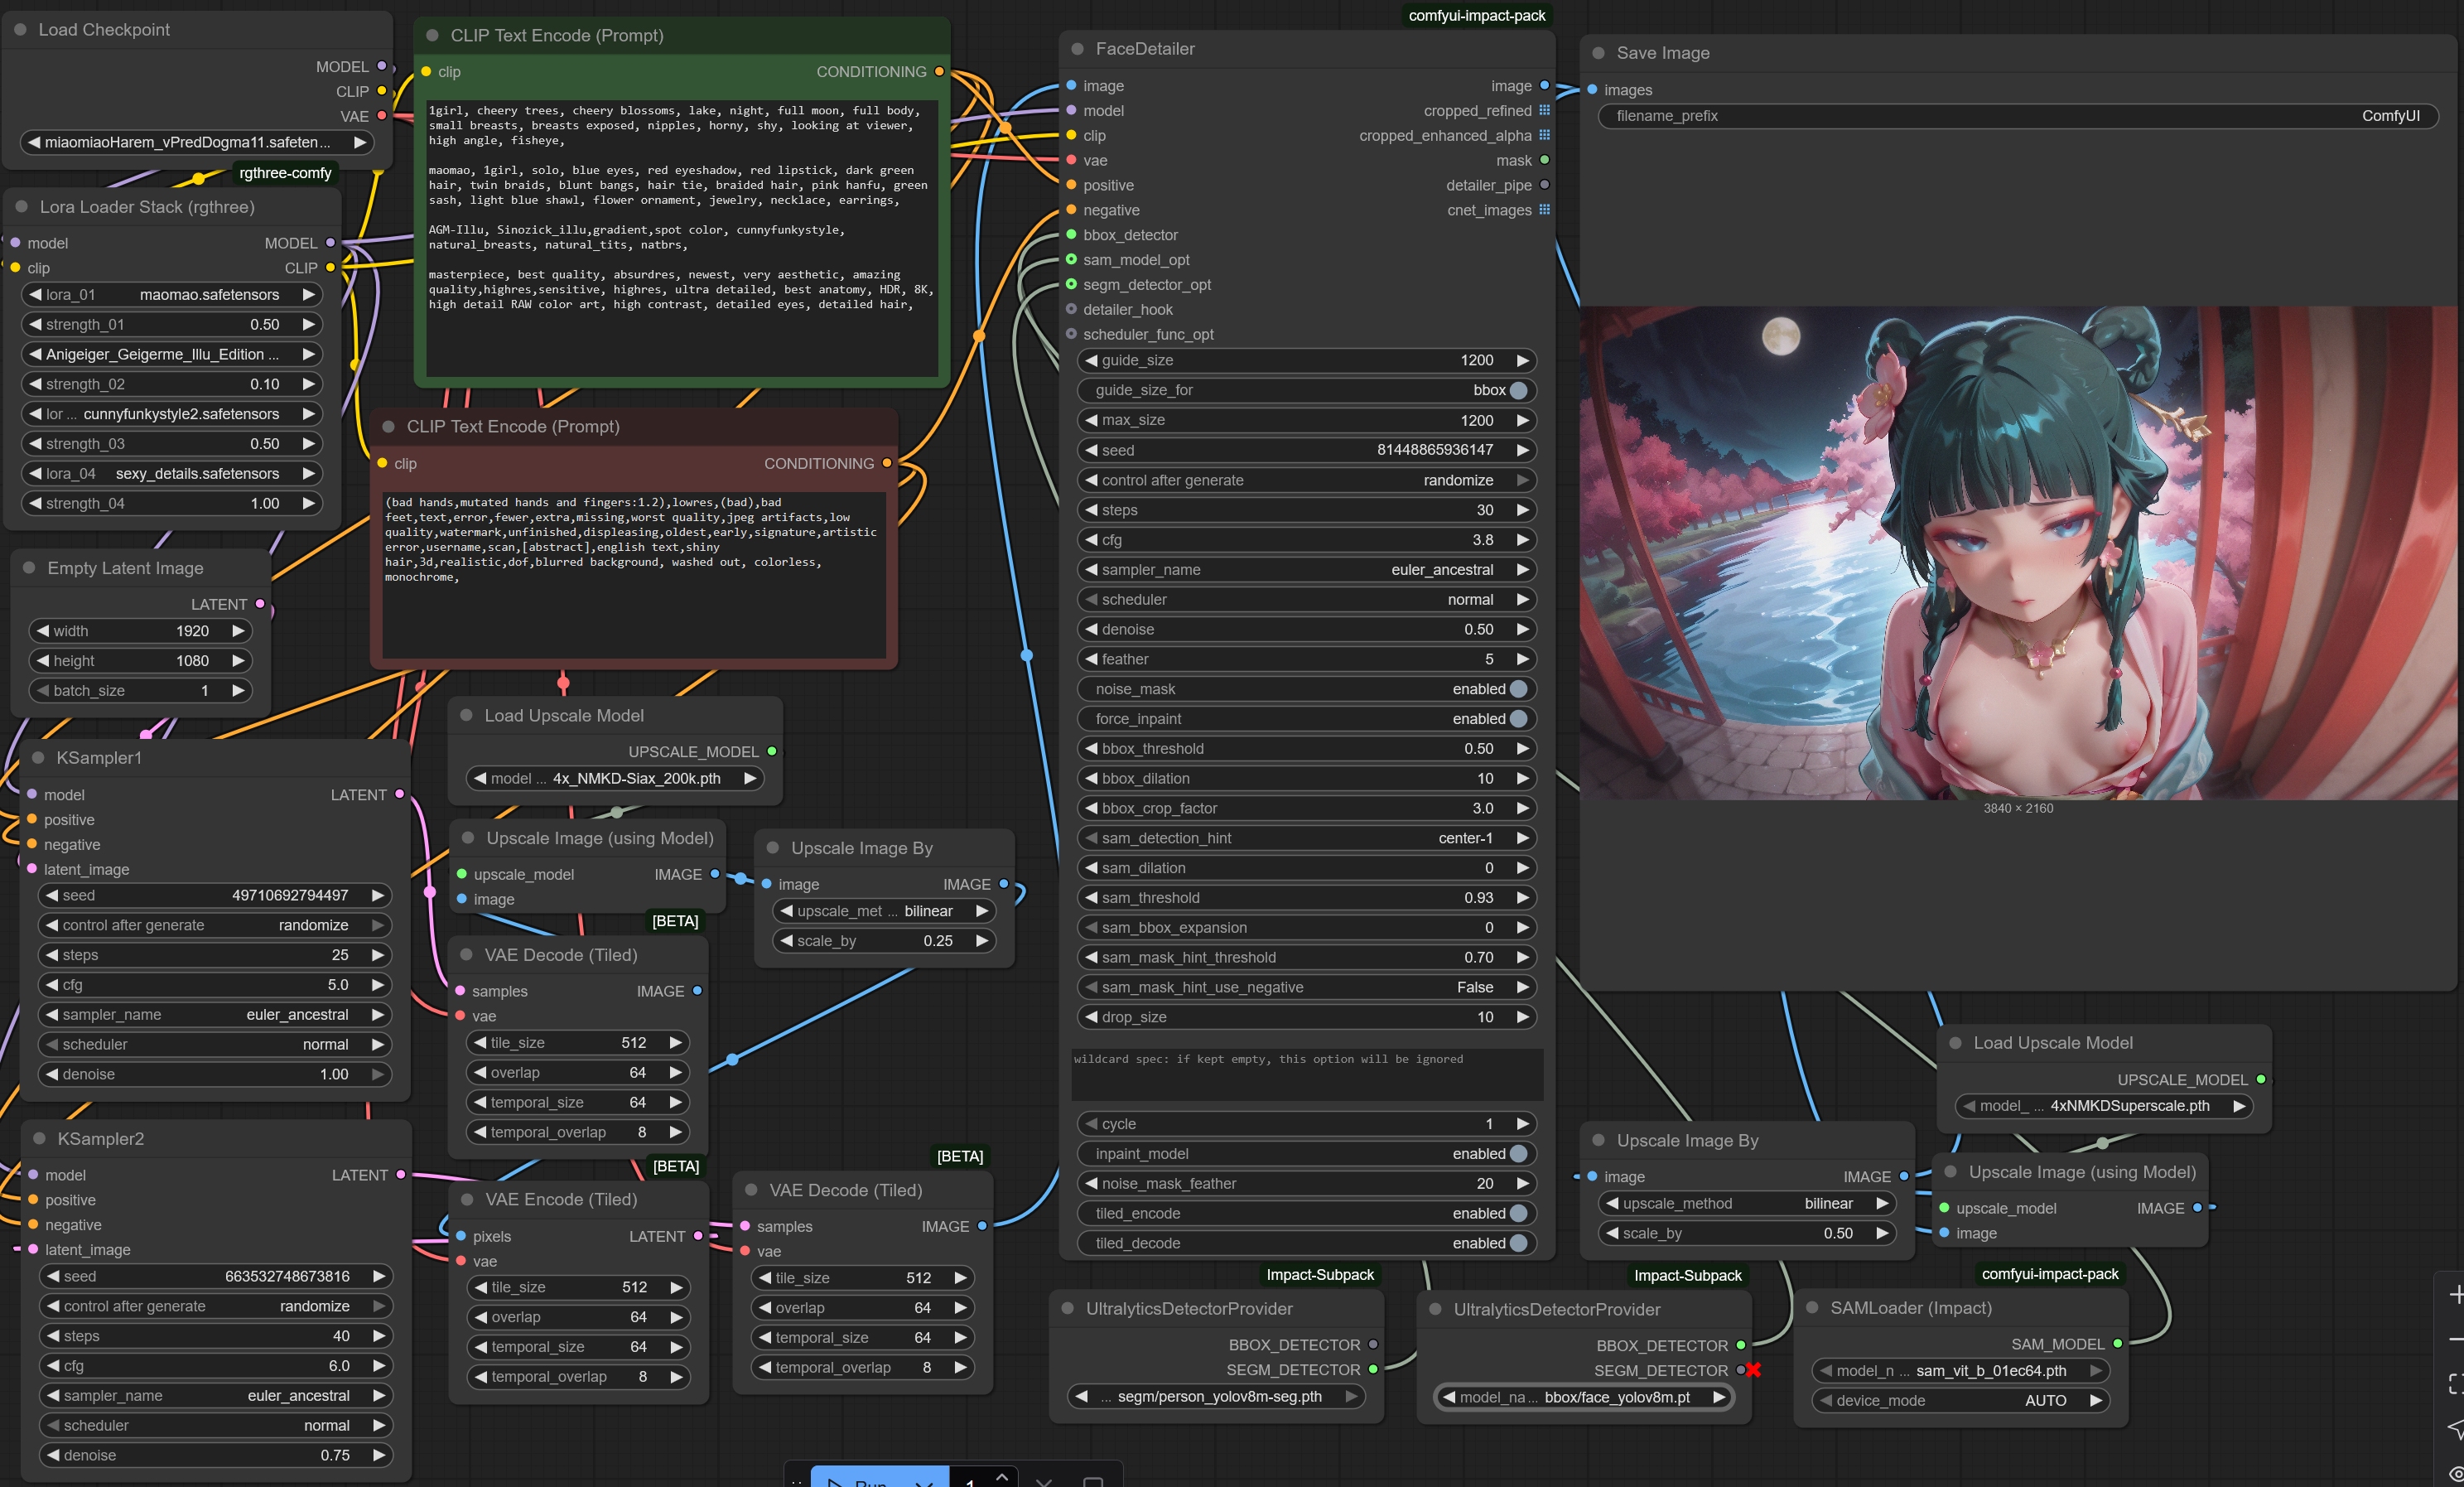Click the rgthree-comfy badge above Lora Loader Stack
The width and height of the screenshot is (2464, 1487).
pos(285,173)
